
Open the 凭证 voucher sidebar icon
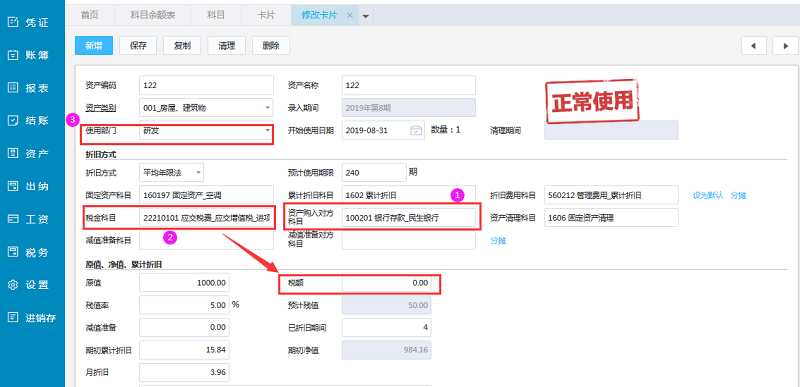[13, 22]
